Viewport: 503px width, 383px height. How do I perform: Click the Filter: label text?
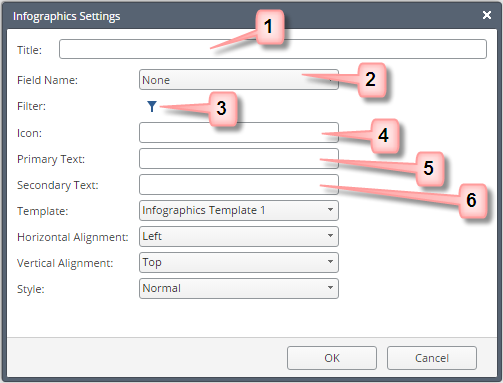tap(31, 106)
